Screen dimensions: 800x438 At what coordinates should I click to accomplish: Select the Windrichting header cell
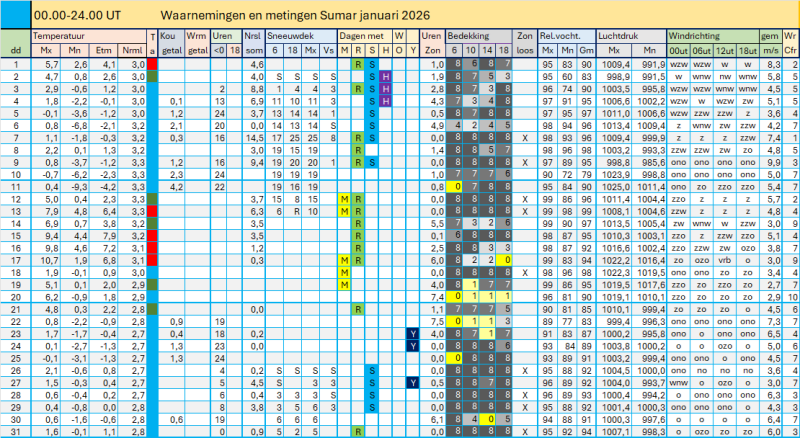point(713,36)
